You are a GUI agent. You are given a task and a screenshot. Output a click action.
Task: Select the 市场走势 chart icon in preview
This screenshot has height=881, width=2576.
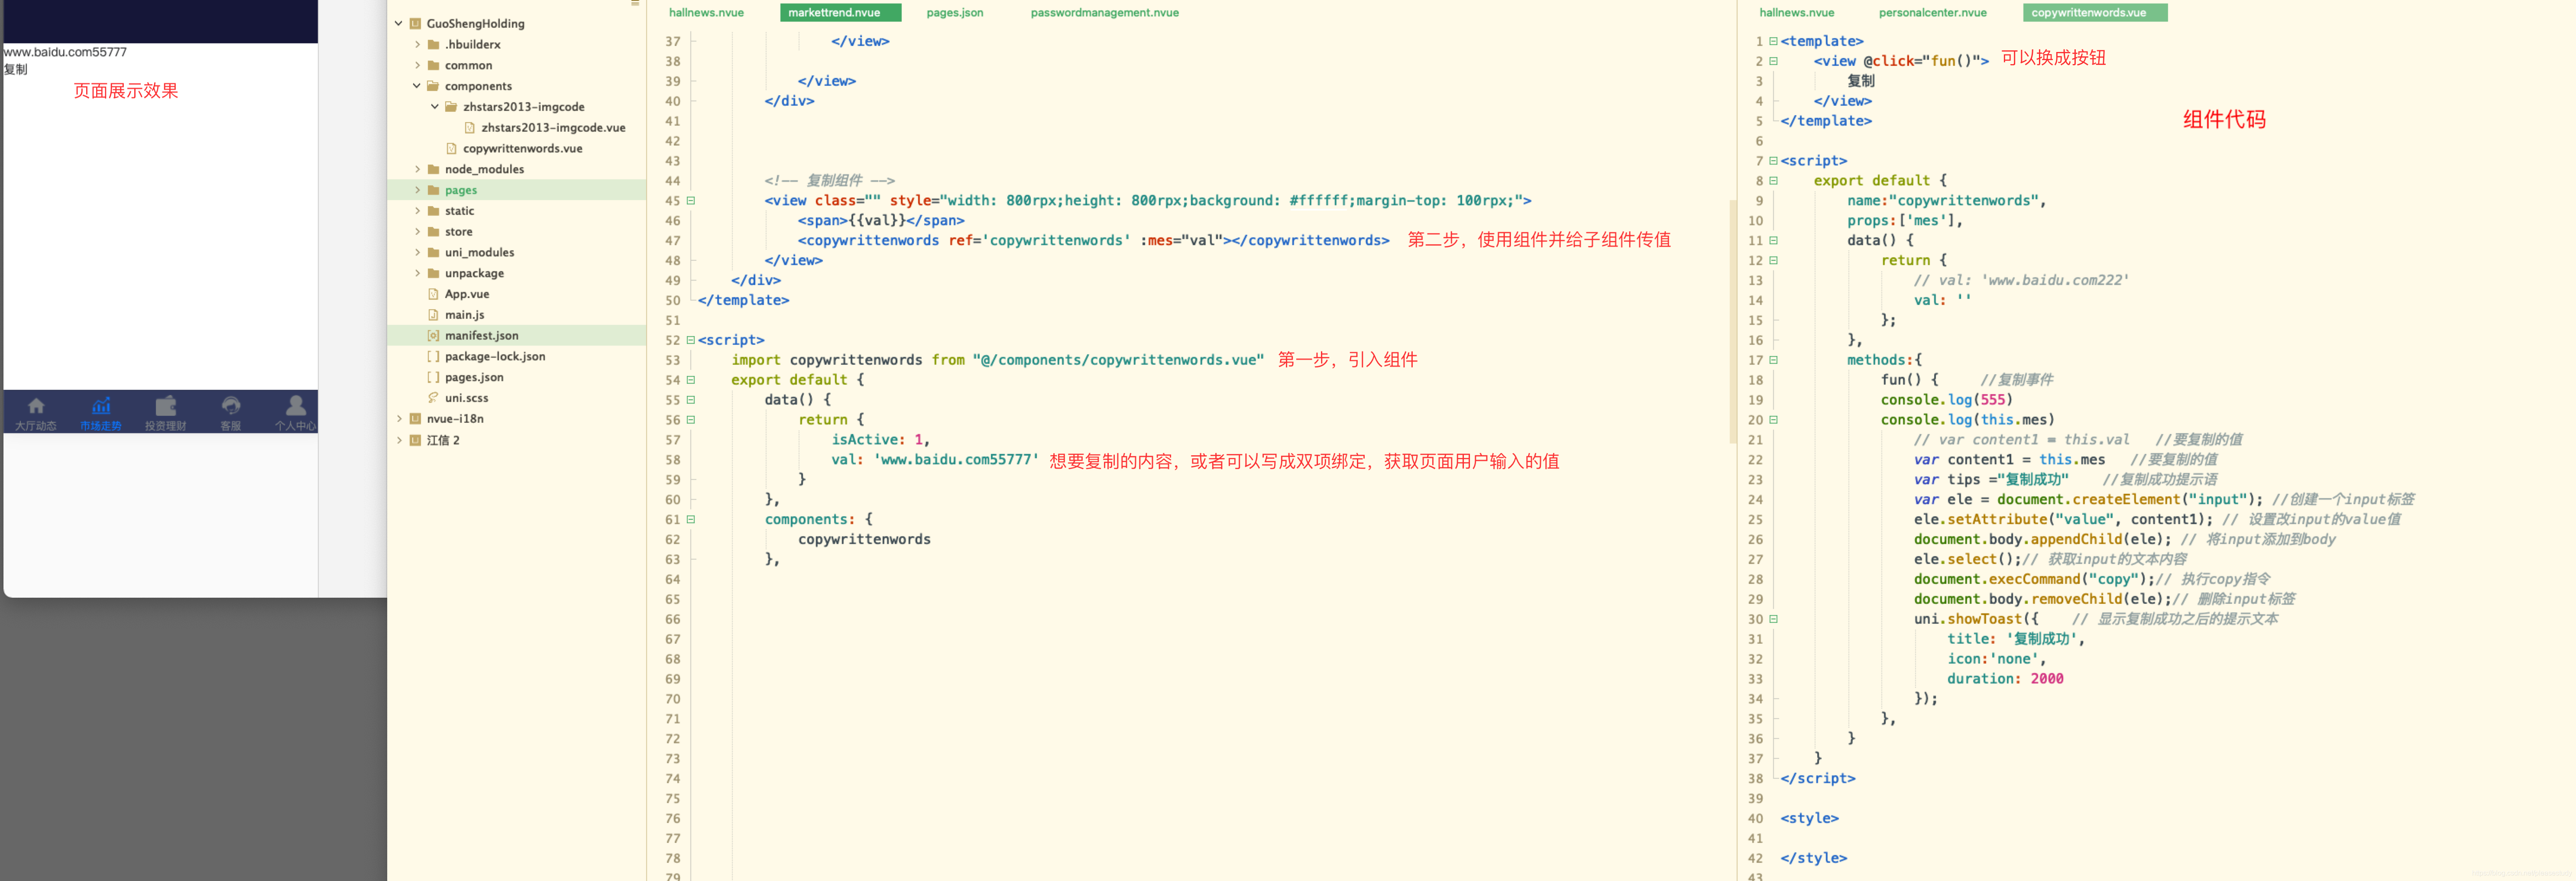tap(101, 406)
